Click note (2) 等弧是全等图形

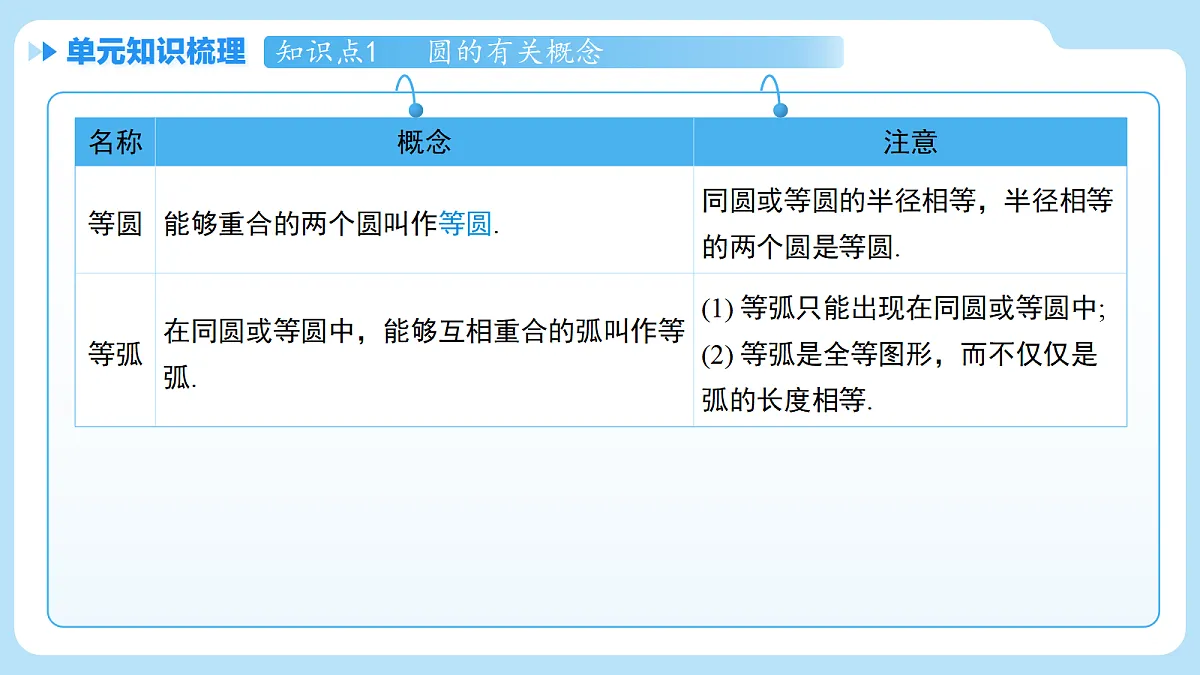click(899, 355)
